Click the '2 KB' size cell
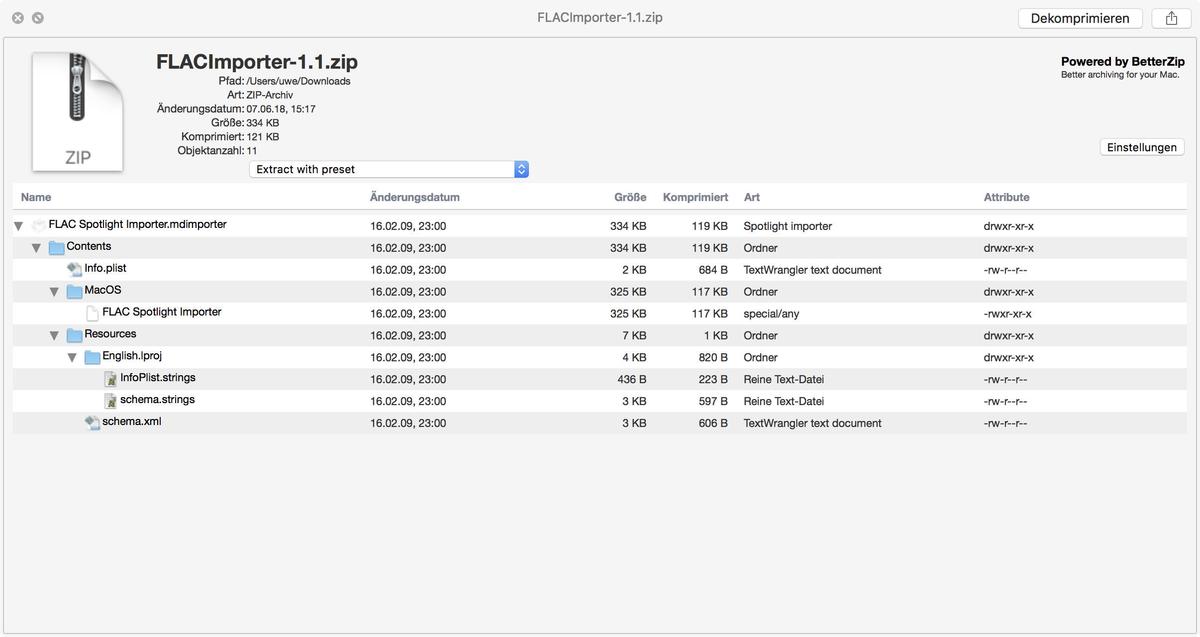1200x637 pixels. (x=634, y=270)
